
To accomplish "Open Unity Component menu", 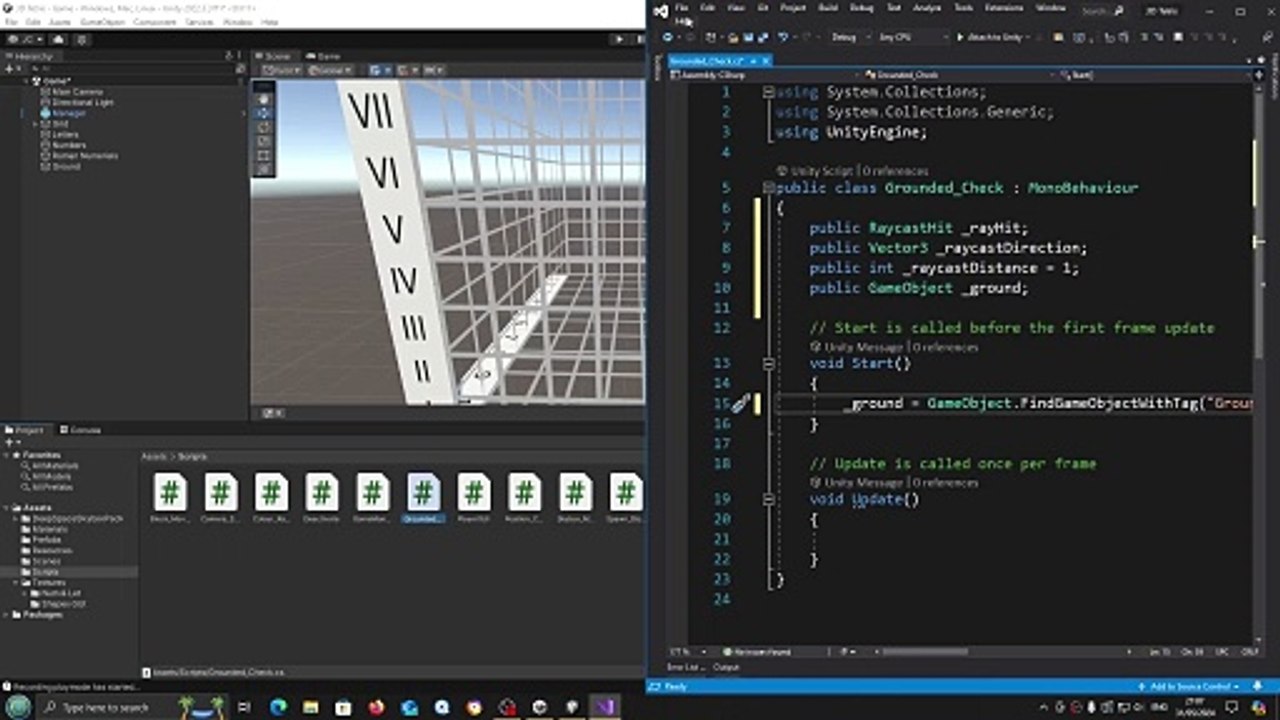I will pos(155,21).
